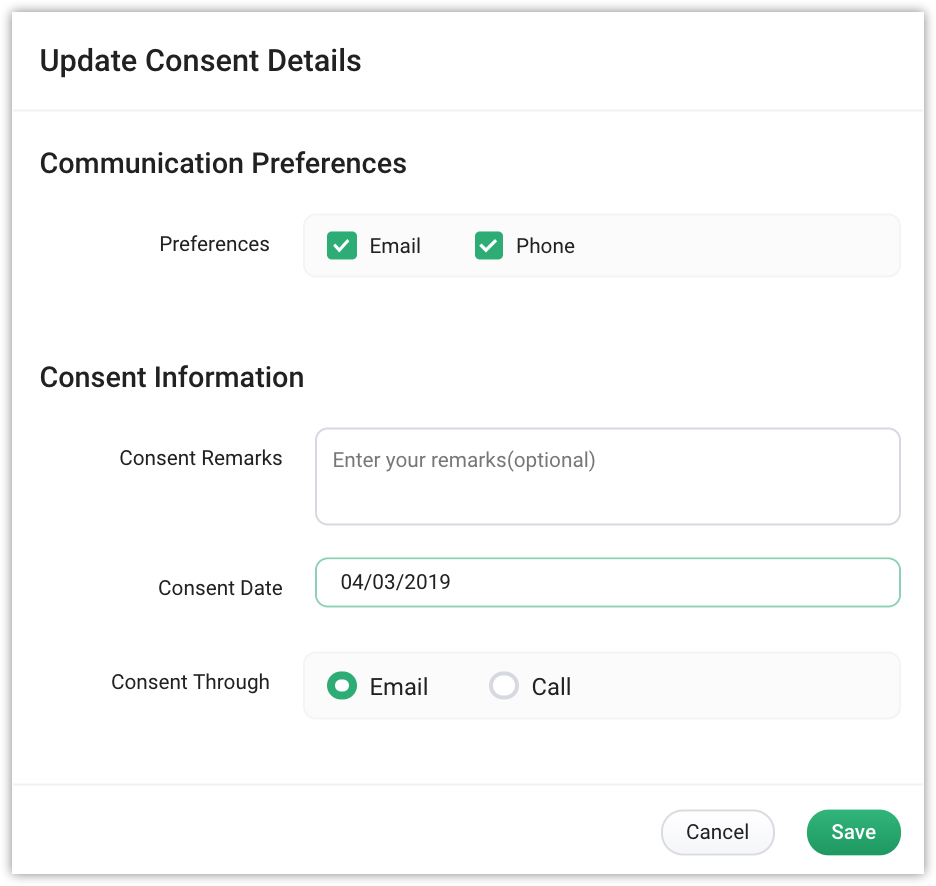Click the Consent Through field label
Image resolution: width=936 pixels, height=886 pixels.
pos(190,682)
